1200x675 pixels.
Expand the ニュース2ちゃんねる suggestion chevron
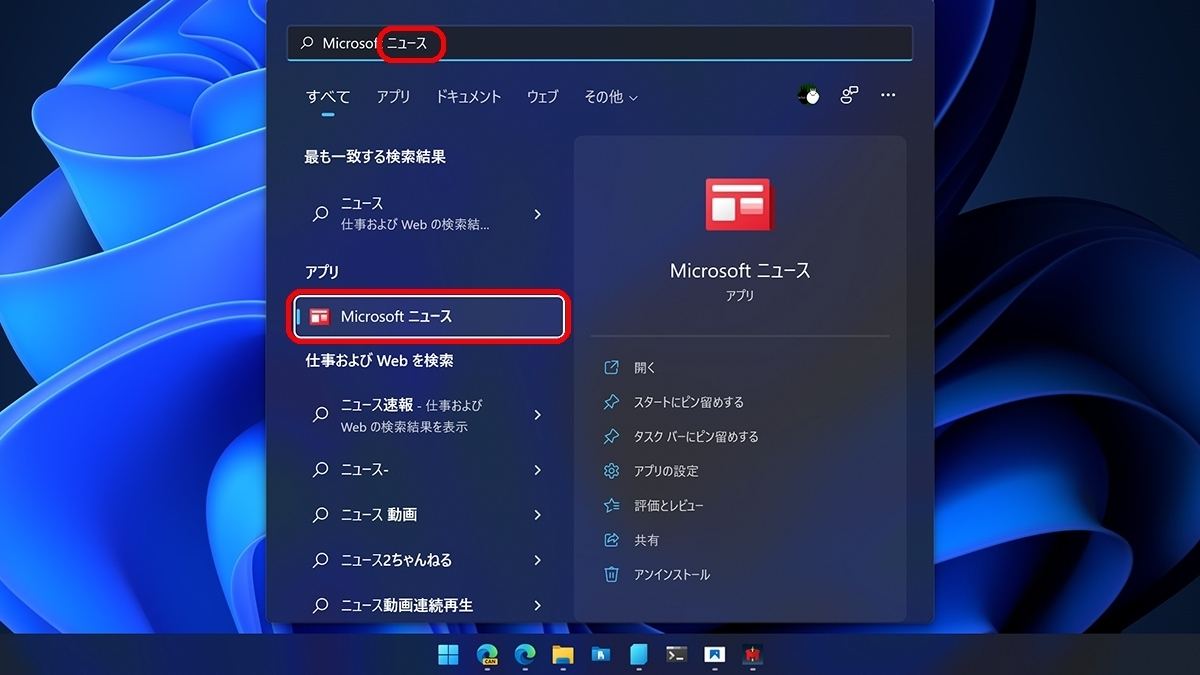(x=538, y=560)
